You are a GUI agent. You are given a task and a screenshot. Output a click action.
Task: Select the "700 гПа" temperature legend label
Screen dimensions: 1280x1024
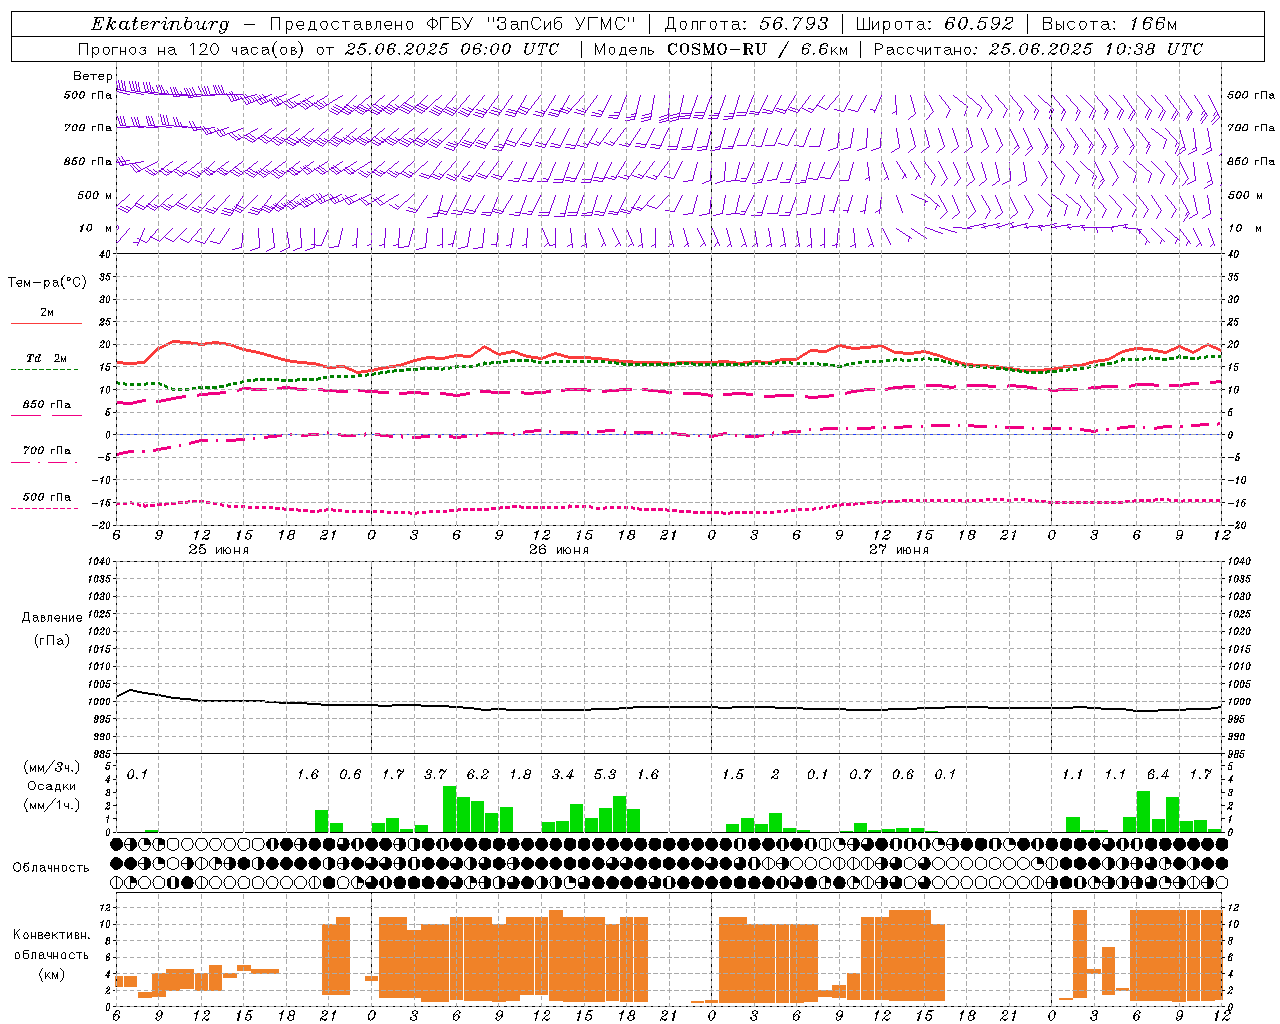pyautogui.click(x=47, y=451)
